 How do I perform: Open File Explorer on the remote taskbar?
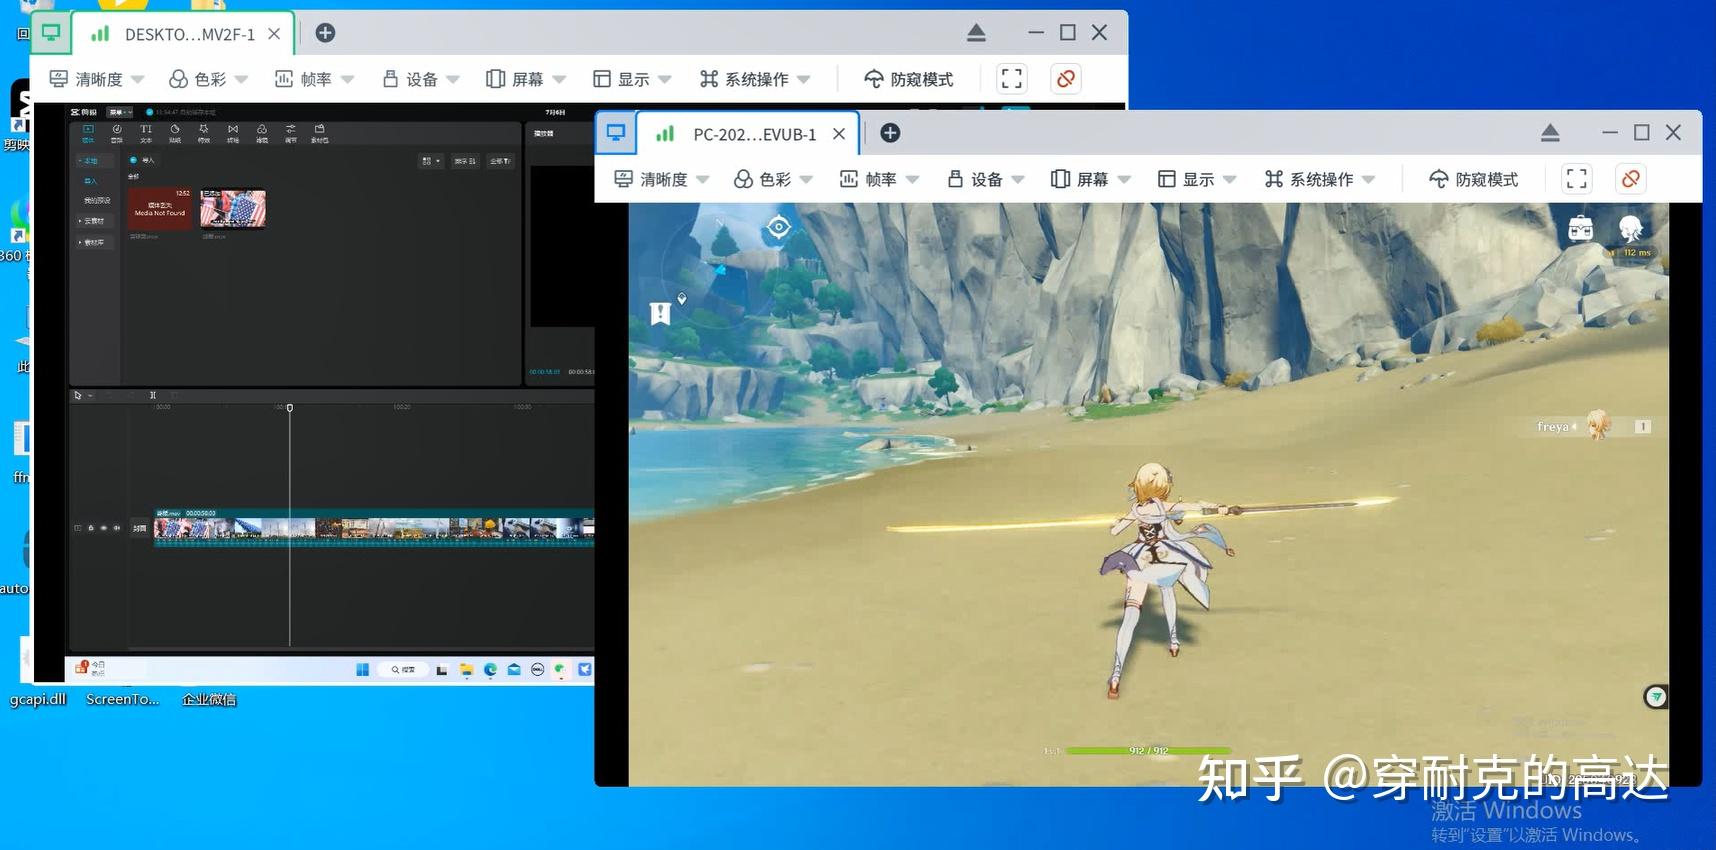pyautogui.click(x=466, y=669)
